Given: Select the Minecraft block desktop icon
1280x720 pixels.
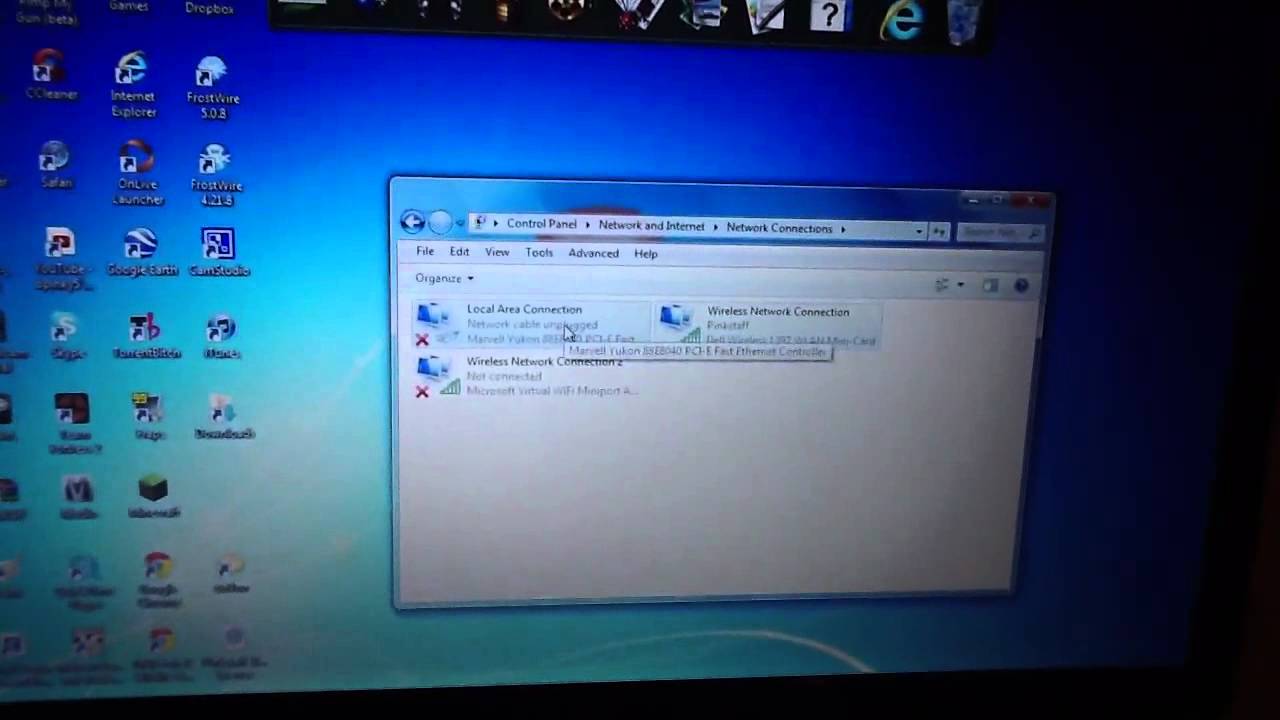Looking at the screenshot, I should click(153, 496).
